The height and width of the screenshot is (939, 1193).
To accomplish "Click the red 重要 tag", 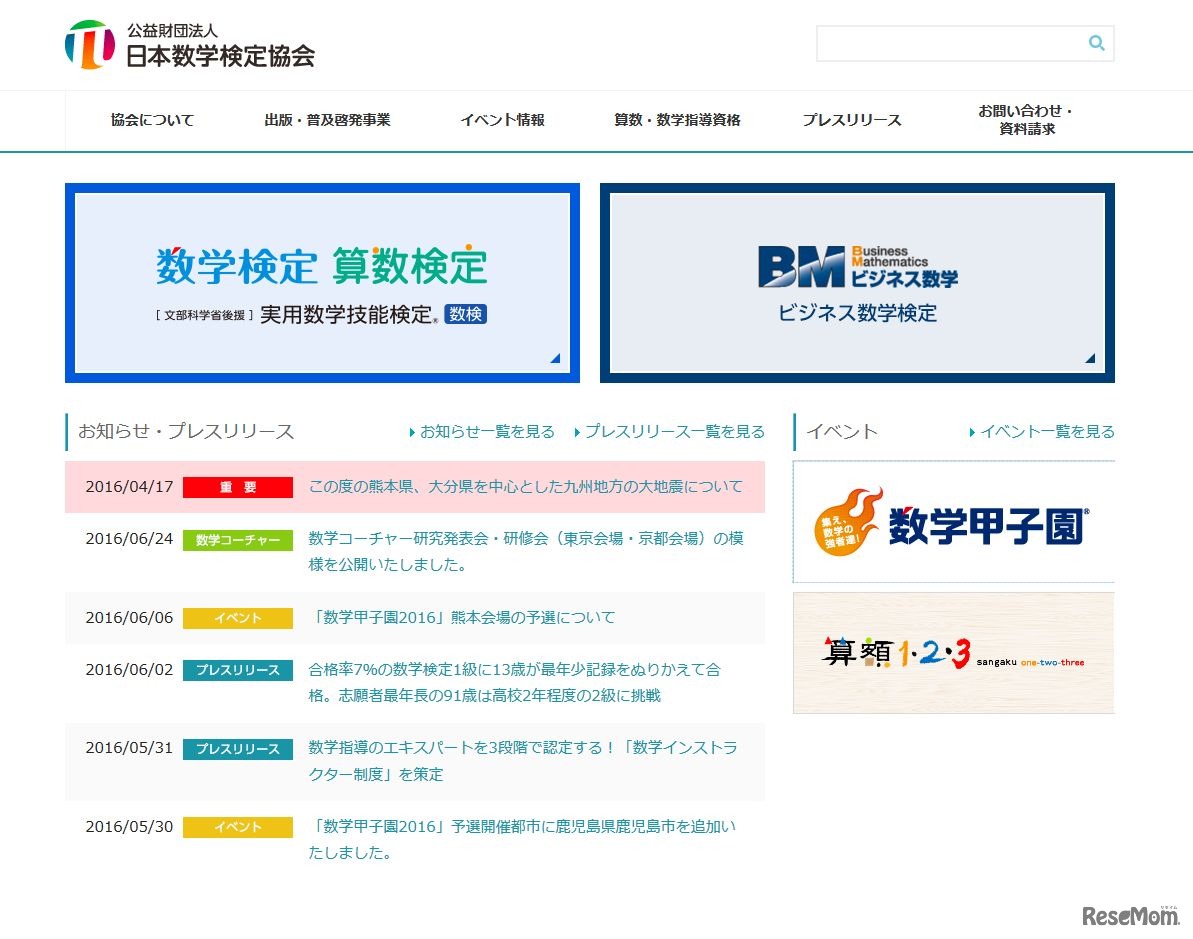I will [238, 487].
